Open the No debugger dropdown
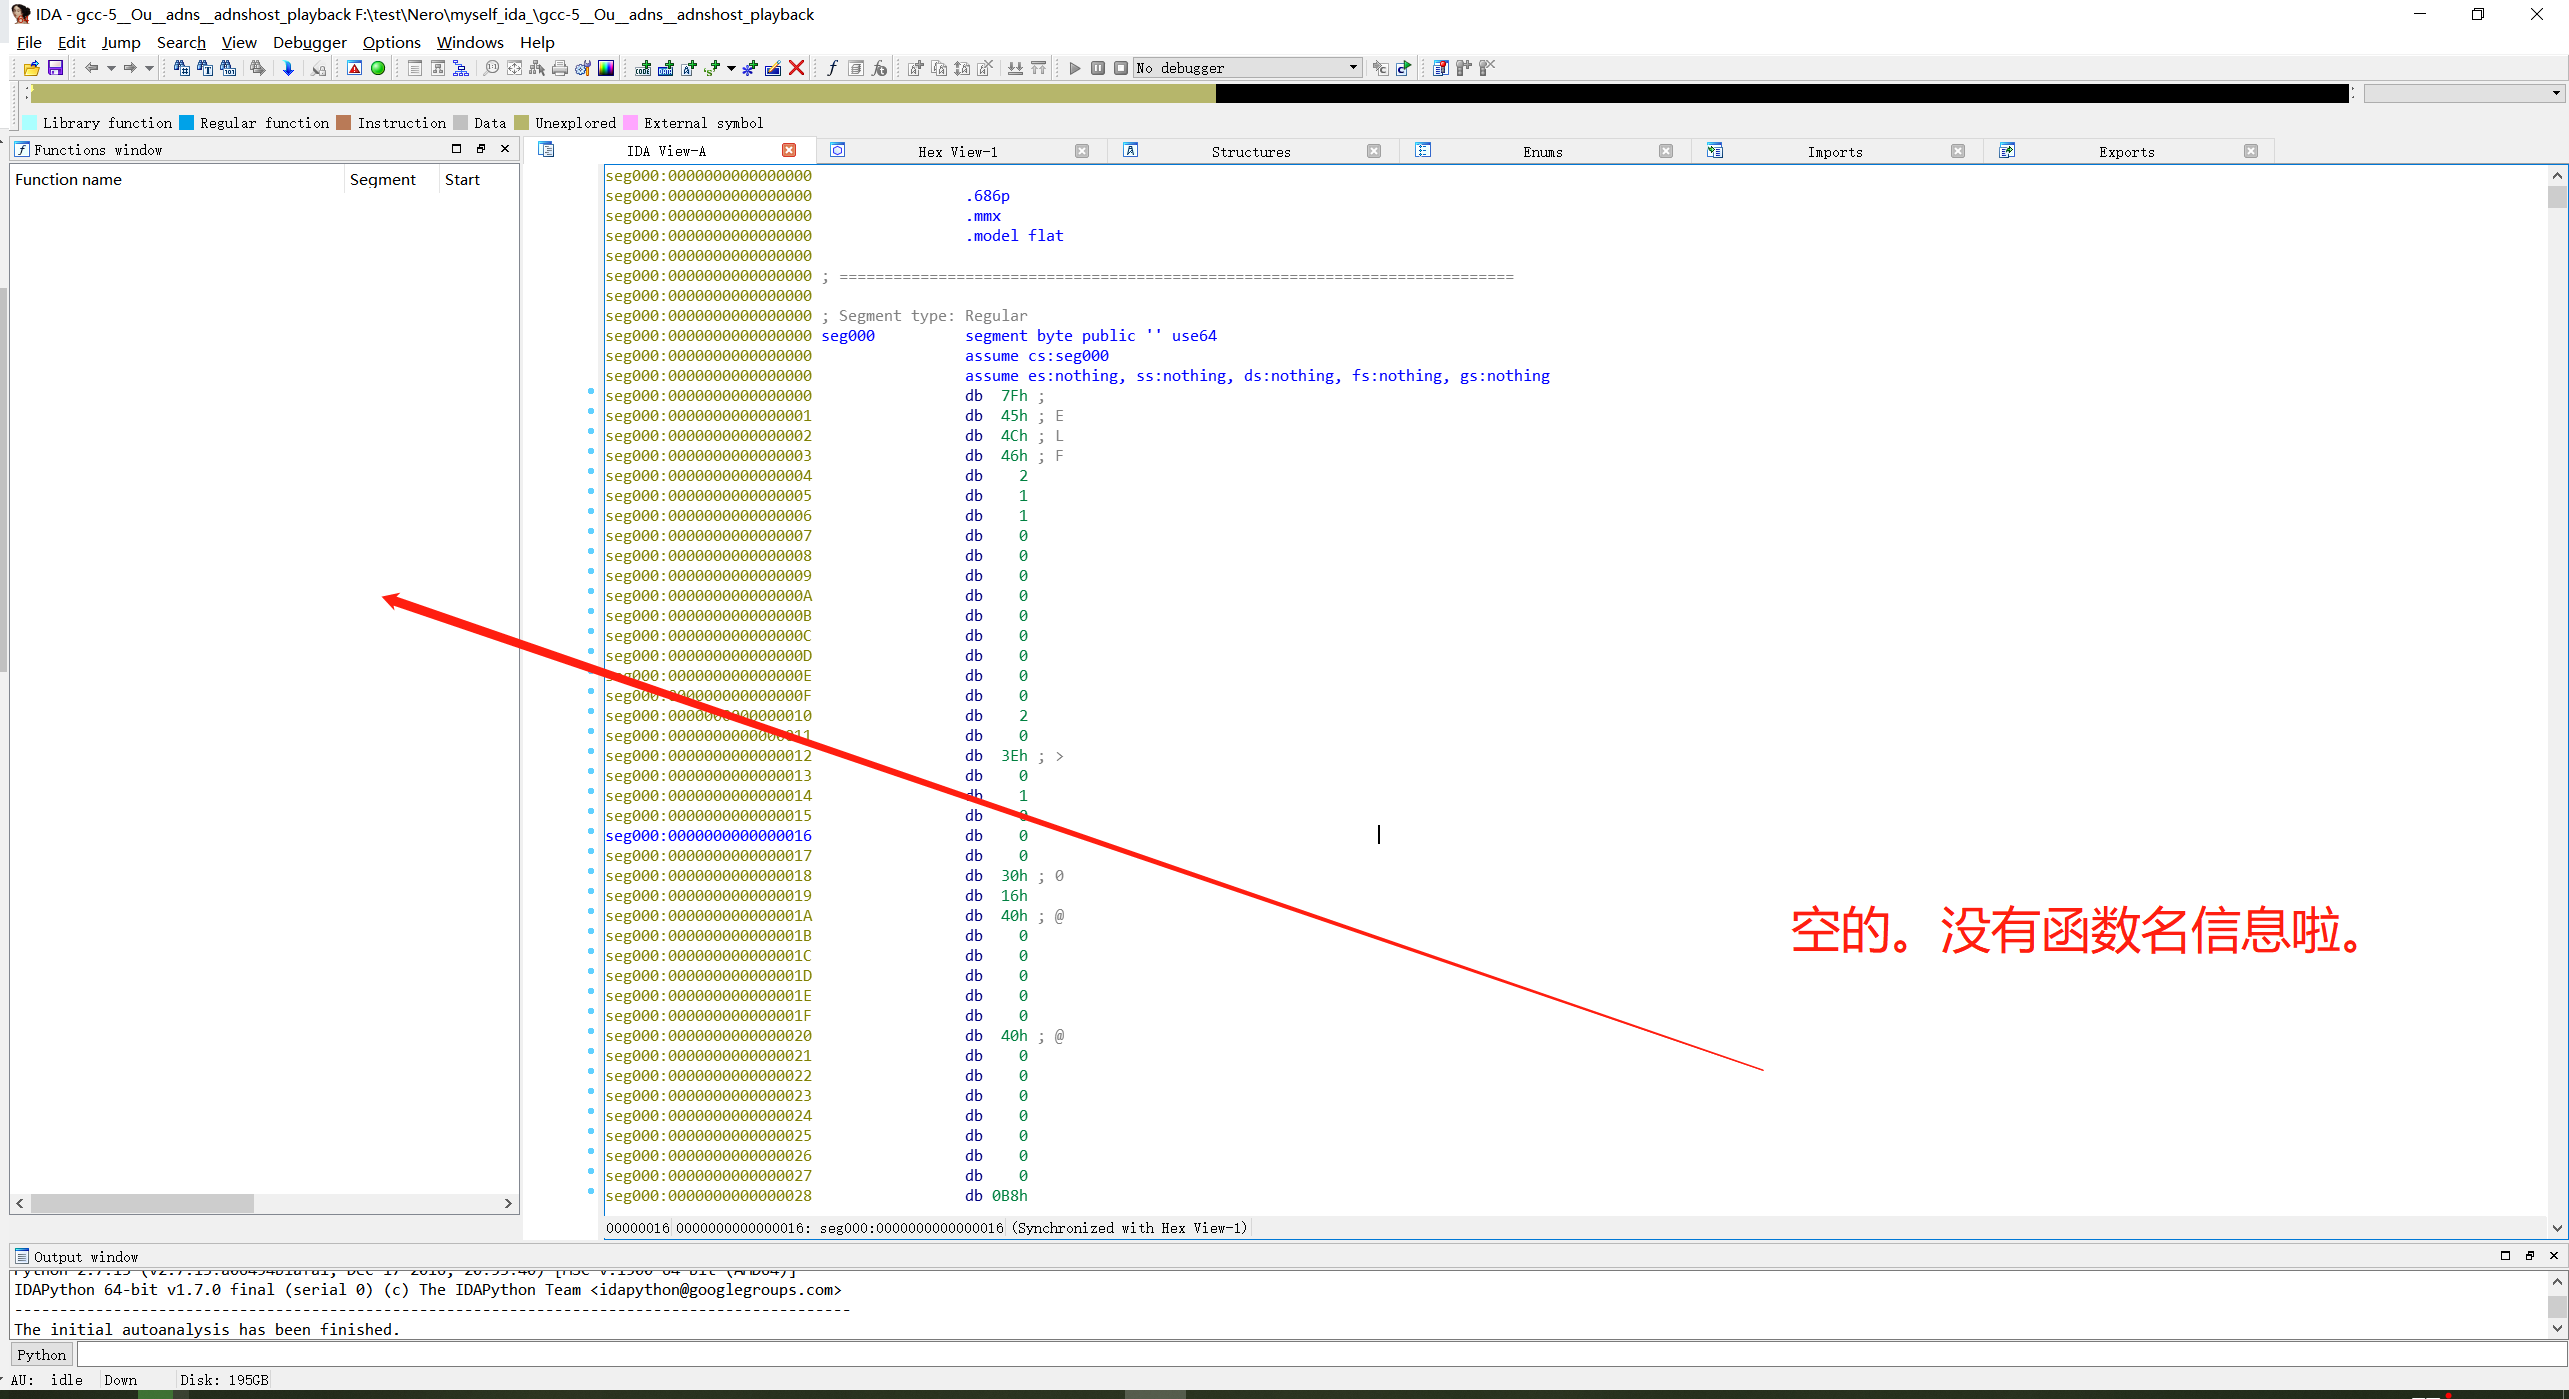This screenshot has height=1399, width=2569. 1245,68
